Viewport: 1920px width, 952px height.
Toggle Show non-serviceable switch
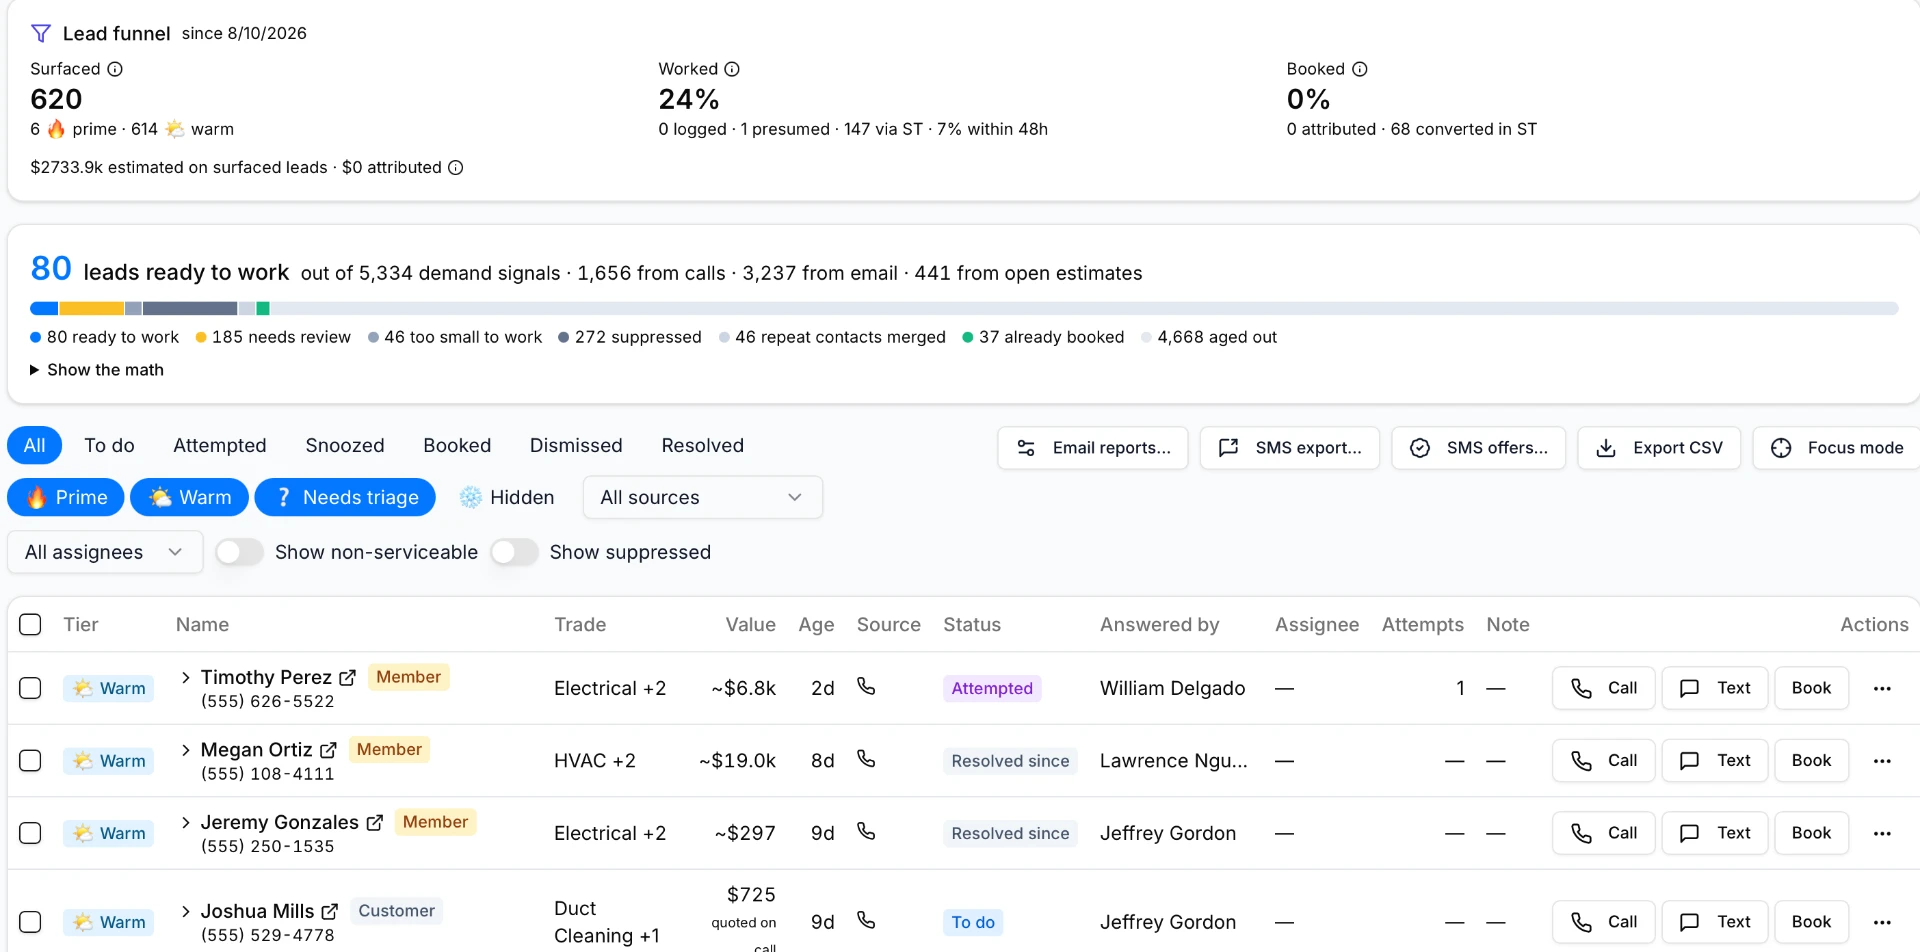point(239,552)
